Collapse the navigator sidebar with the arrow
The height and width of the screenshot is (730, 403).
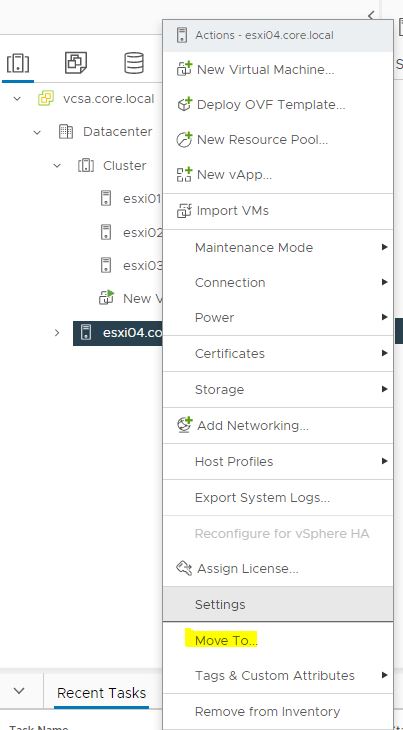[x=371, y=15]
